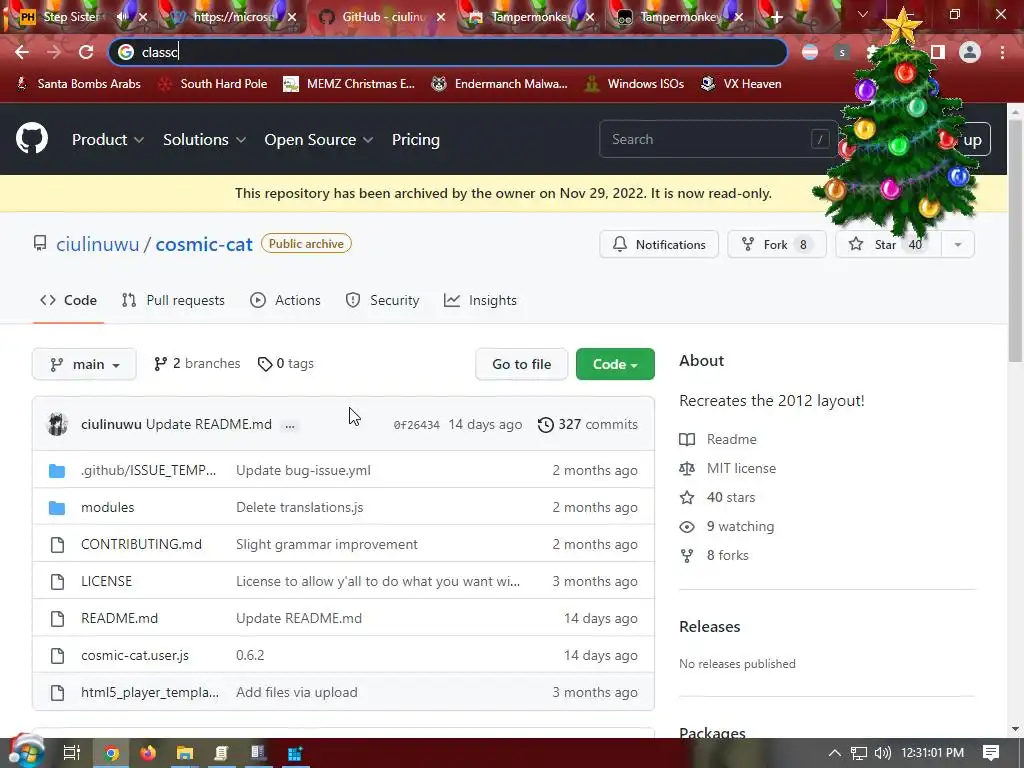
Task: Open Task View on the taskbar
Action: (x=72, y=753)
